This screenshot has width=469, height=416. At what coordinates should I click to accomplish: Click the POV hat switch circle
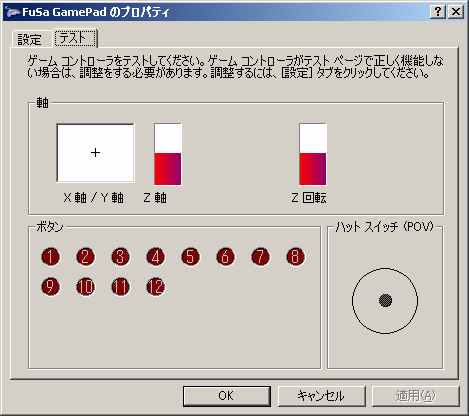pos(385,301)
